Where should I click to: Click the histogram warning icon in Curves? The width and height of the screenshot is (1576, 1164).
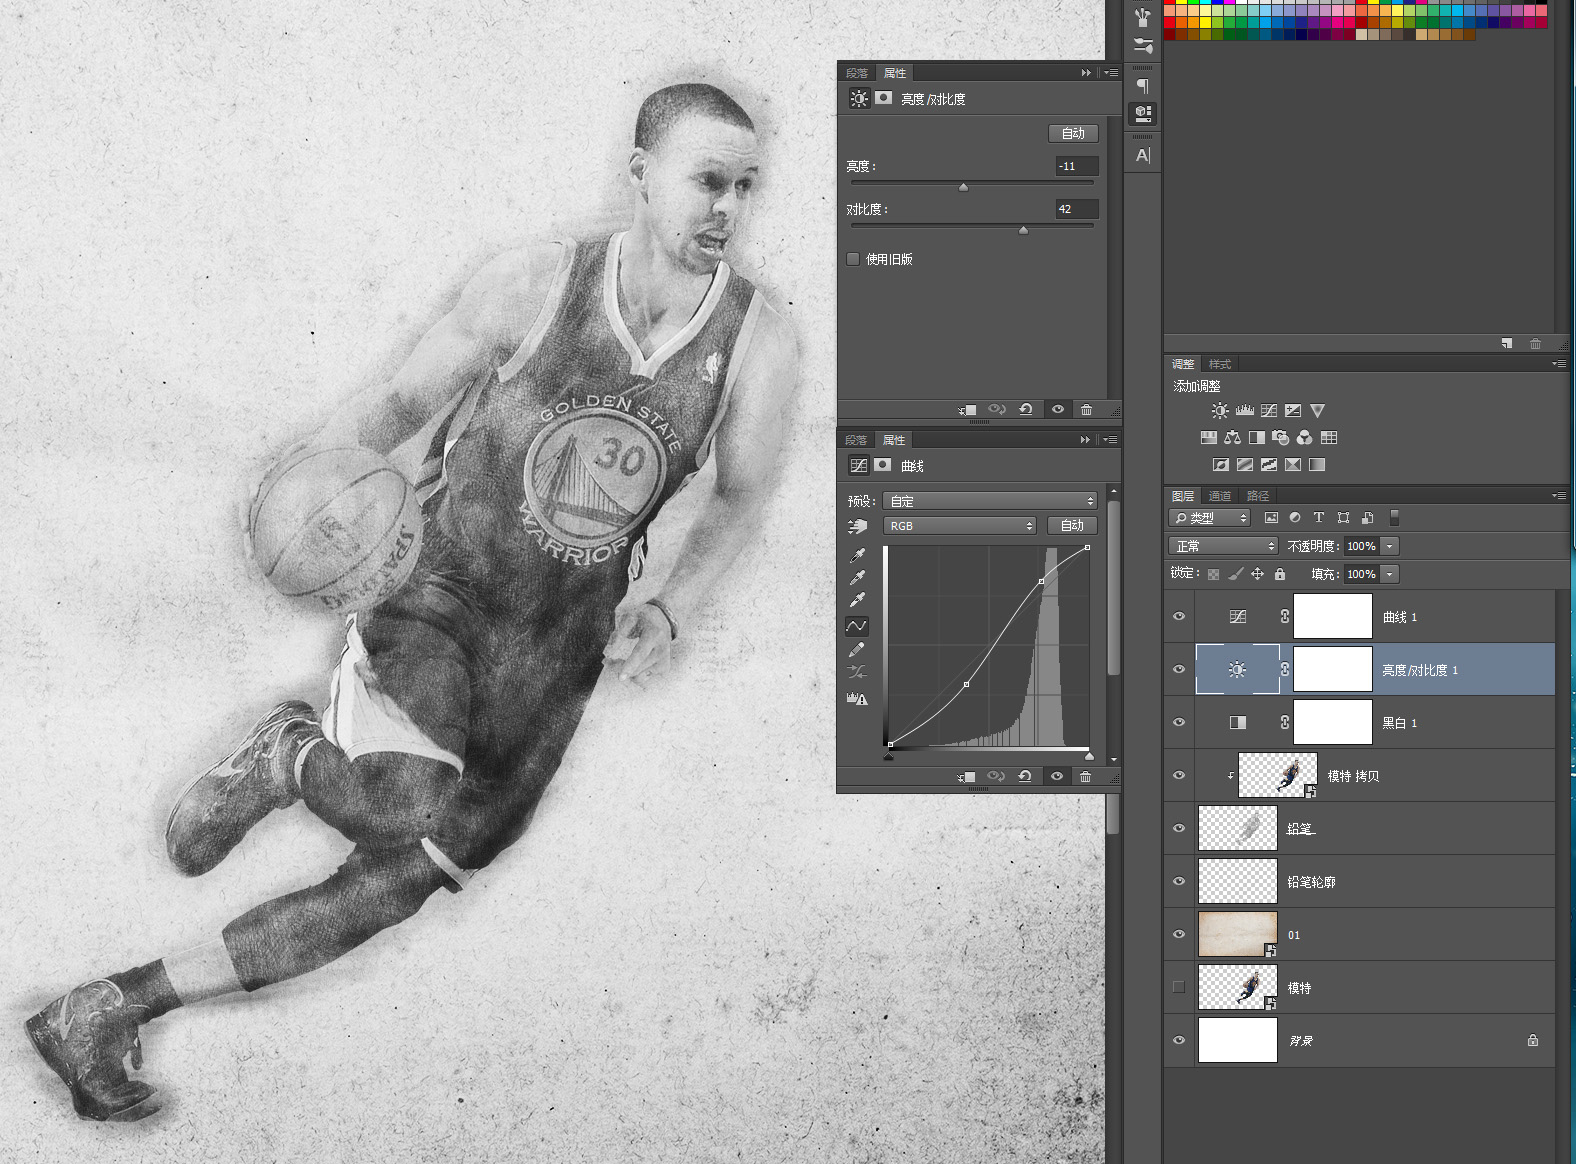[857, 698]
